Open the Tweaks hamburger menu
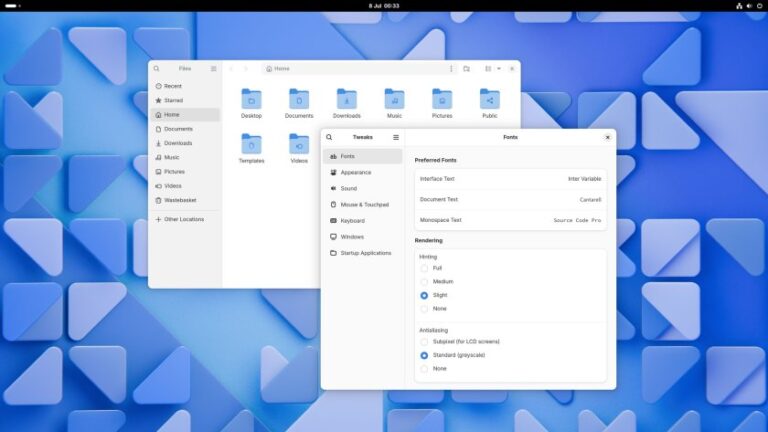 pos(396,137)
